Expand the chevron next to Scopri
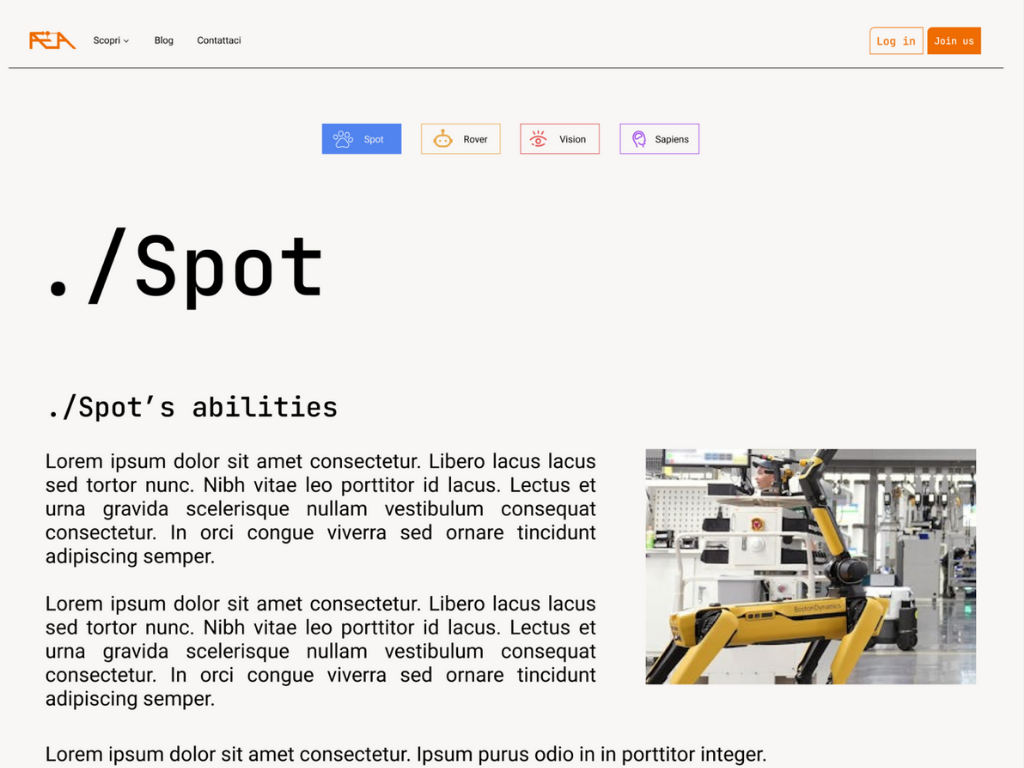This screenshot has height=768, width=1024. [x=126, y=41]
